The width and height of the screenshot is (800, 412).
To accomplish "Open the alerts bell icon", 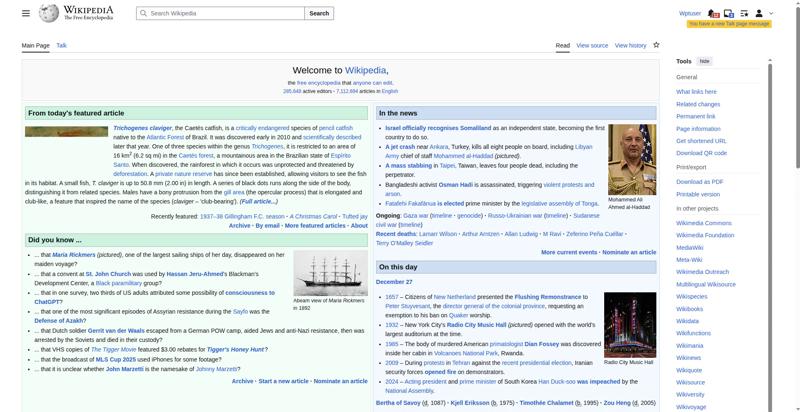I will [714, 13].
